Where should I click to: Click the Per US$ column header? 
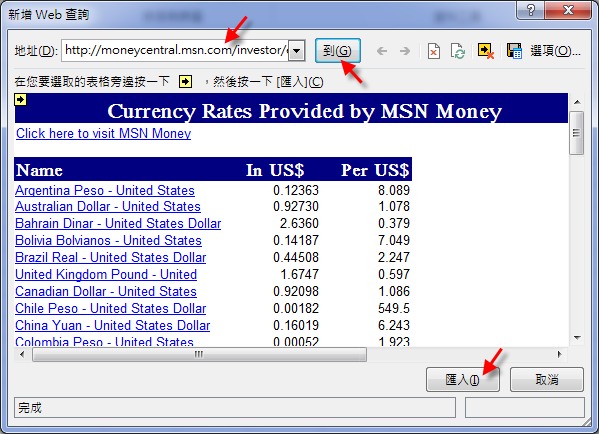(375, 170)
